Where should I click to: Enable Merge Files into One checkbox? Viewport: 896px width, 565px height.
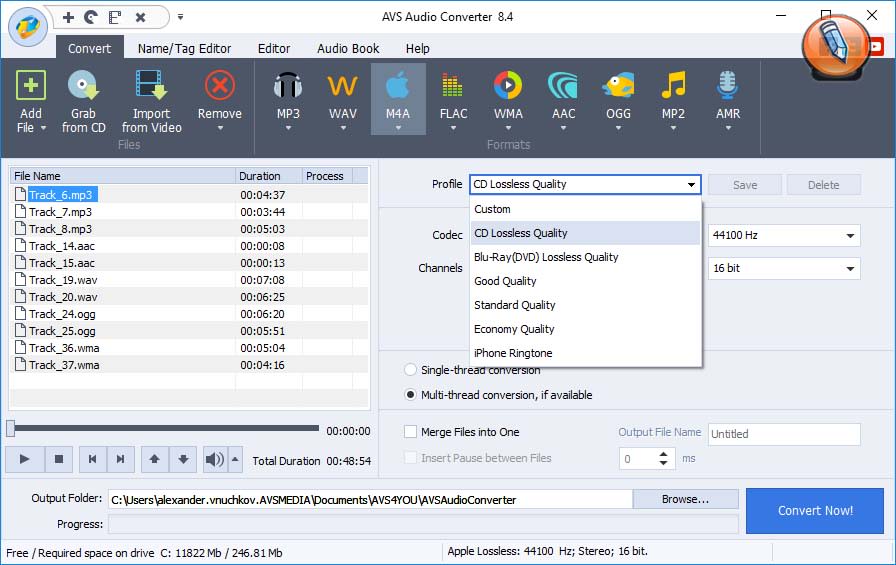point(410,432)
